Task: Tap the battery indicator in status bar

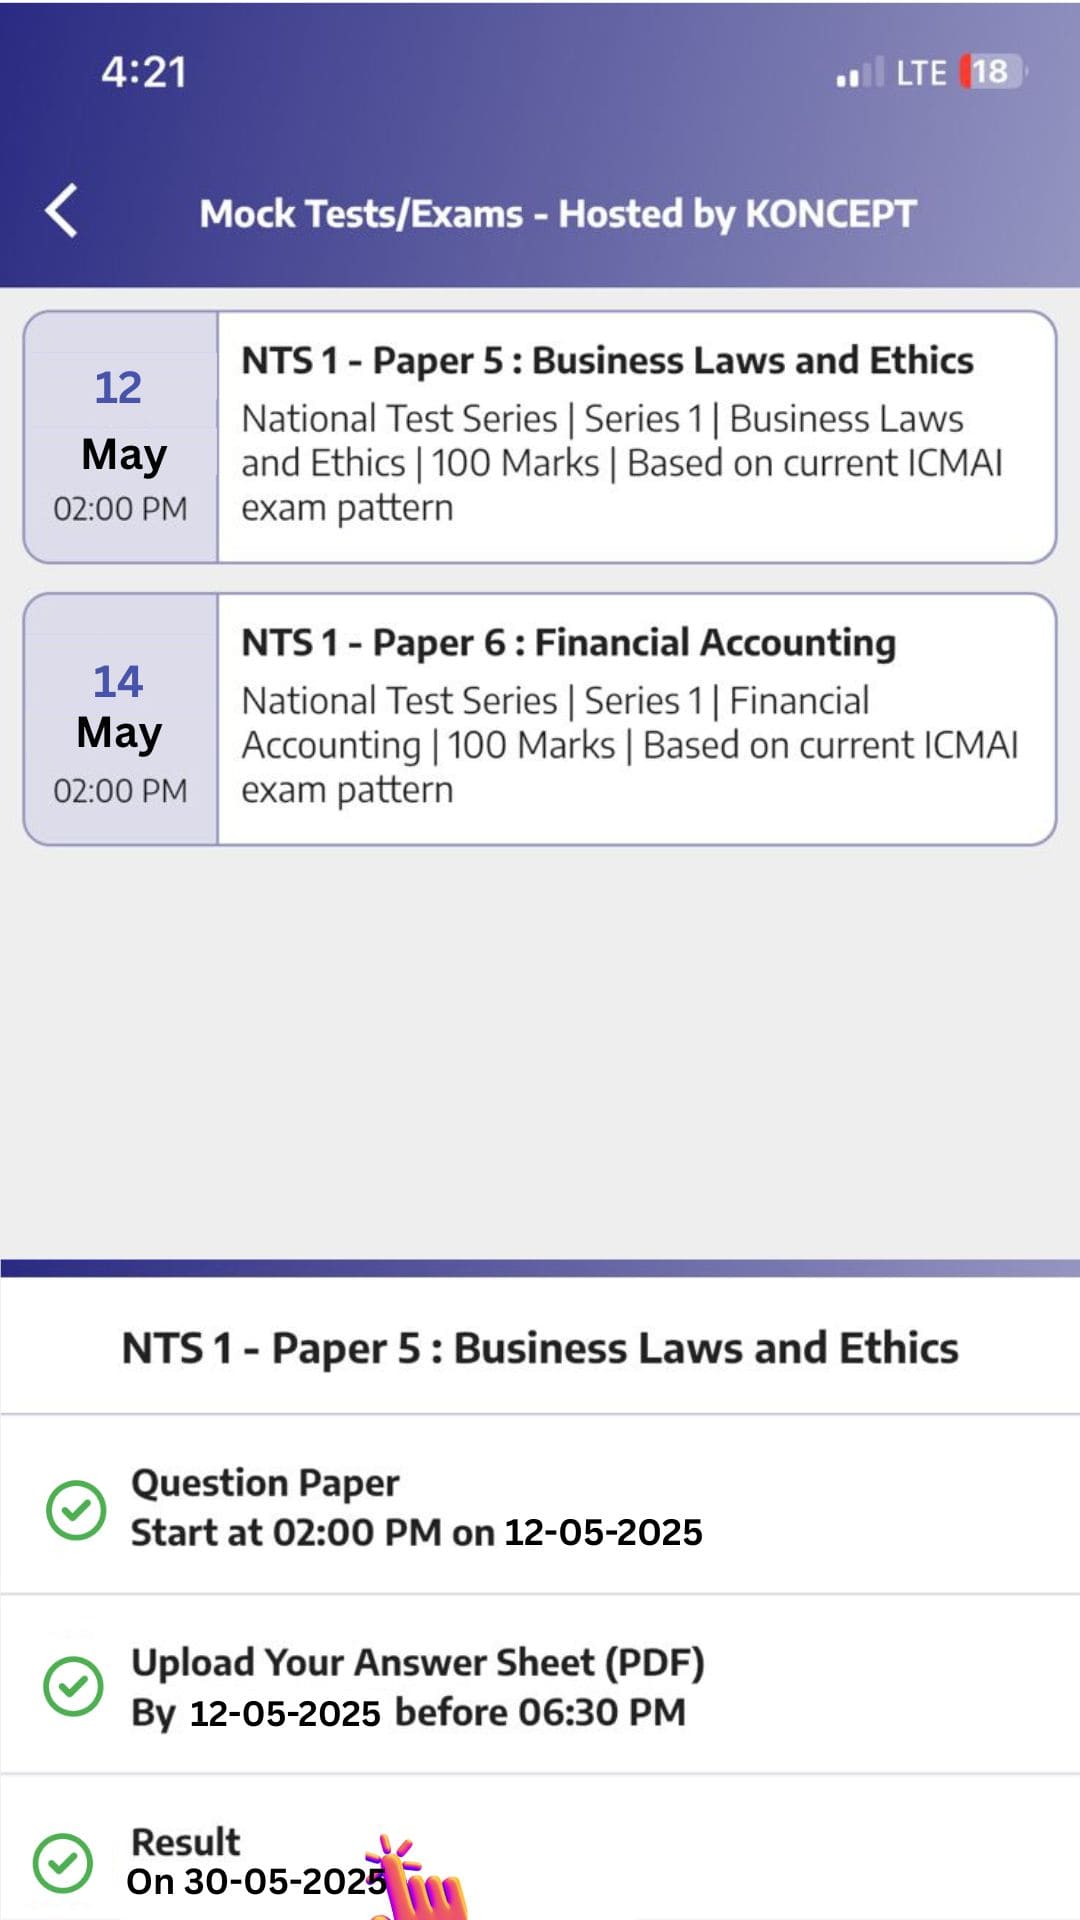Action: pyautogui.click(x=992, y=72)
